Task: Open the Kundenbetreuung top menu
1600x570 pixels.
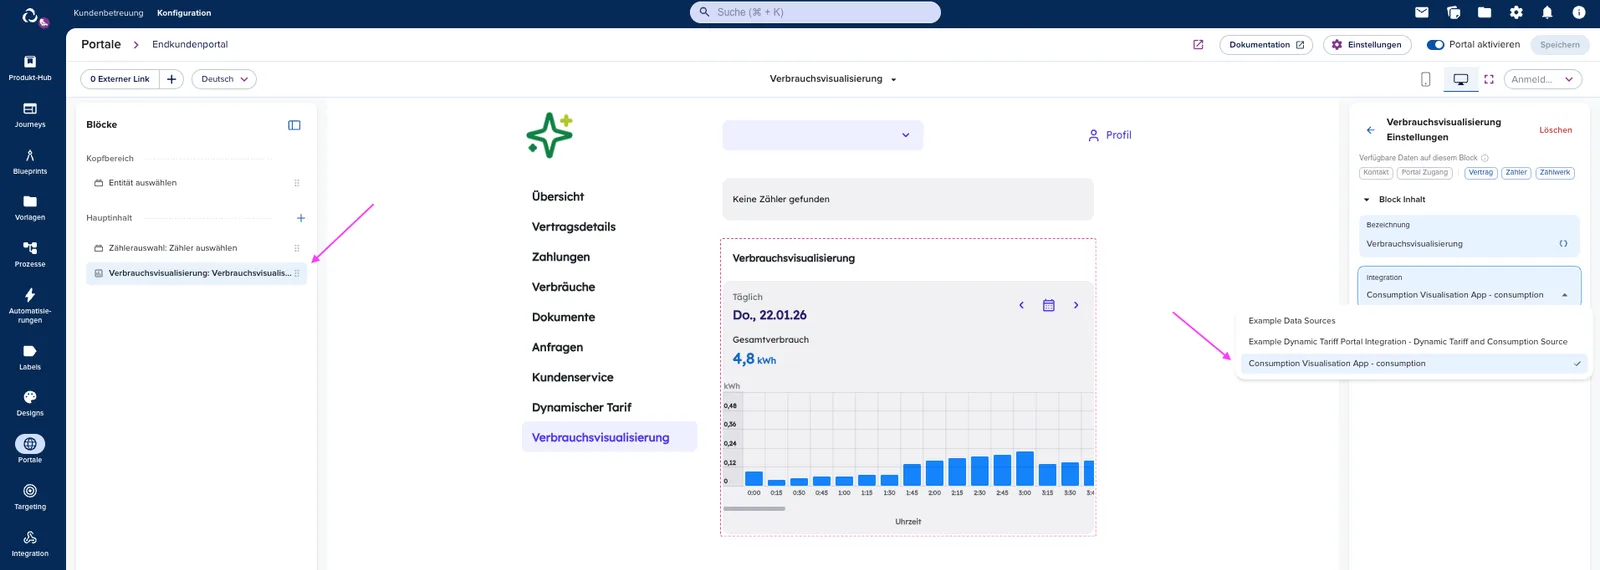Action: pyautogui.click(x=108, y=13)
